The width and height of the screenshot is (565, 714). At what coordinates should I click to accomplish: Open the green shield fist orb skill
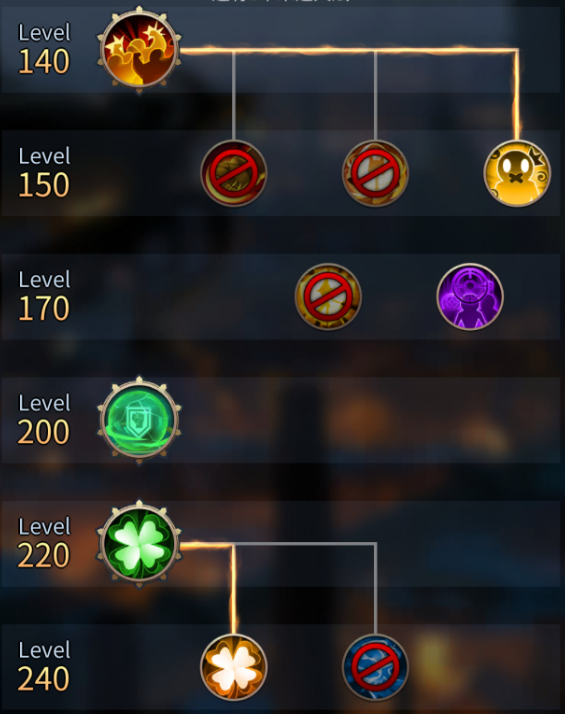coord(139,420)
